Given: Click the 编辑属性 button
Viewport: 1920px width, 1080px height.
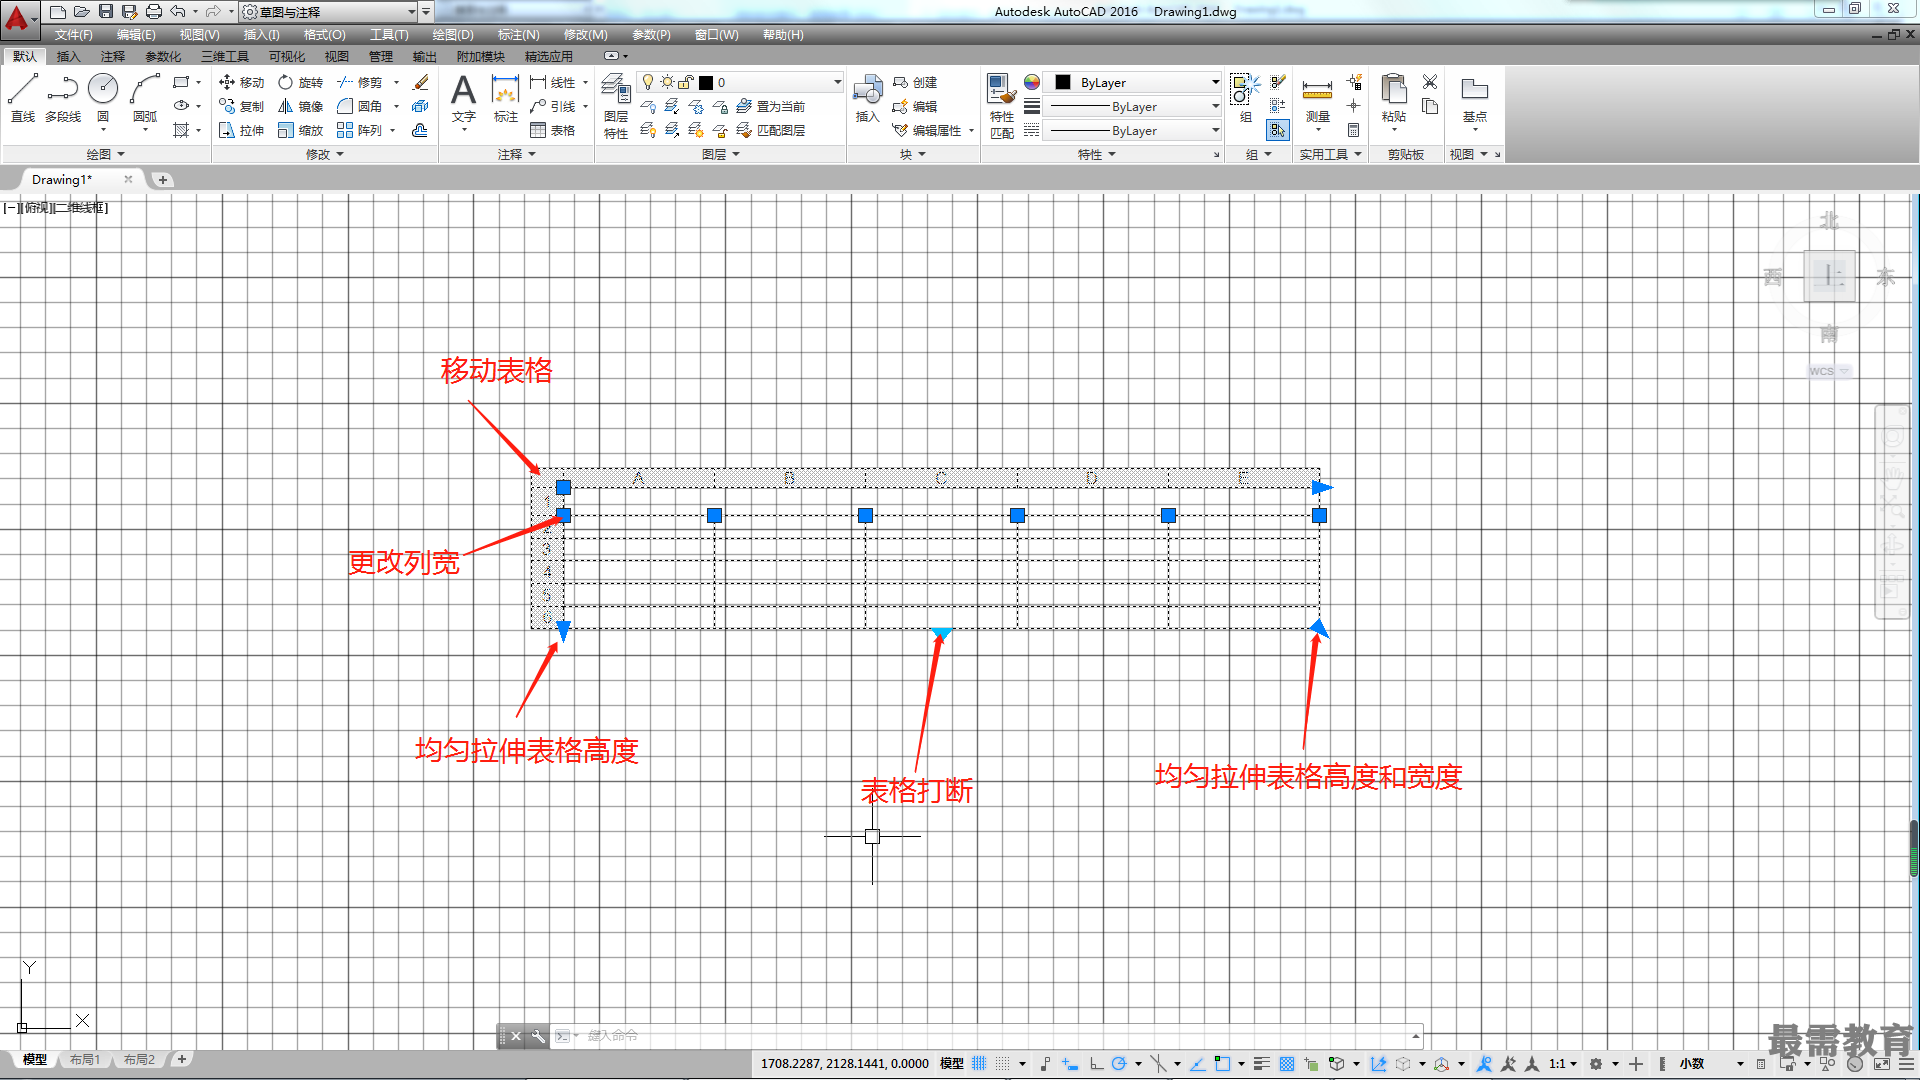Looking at the screenshot, I should 927,130.
